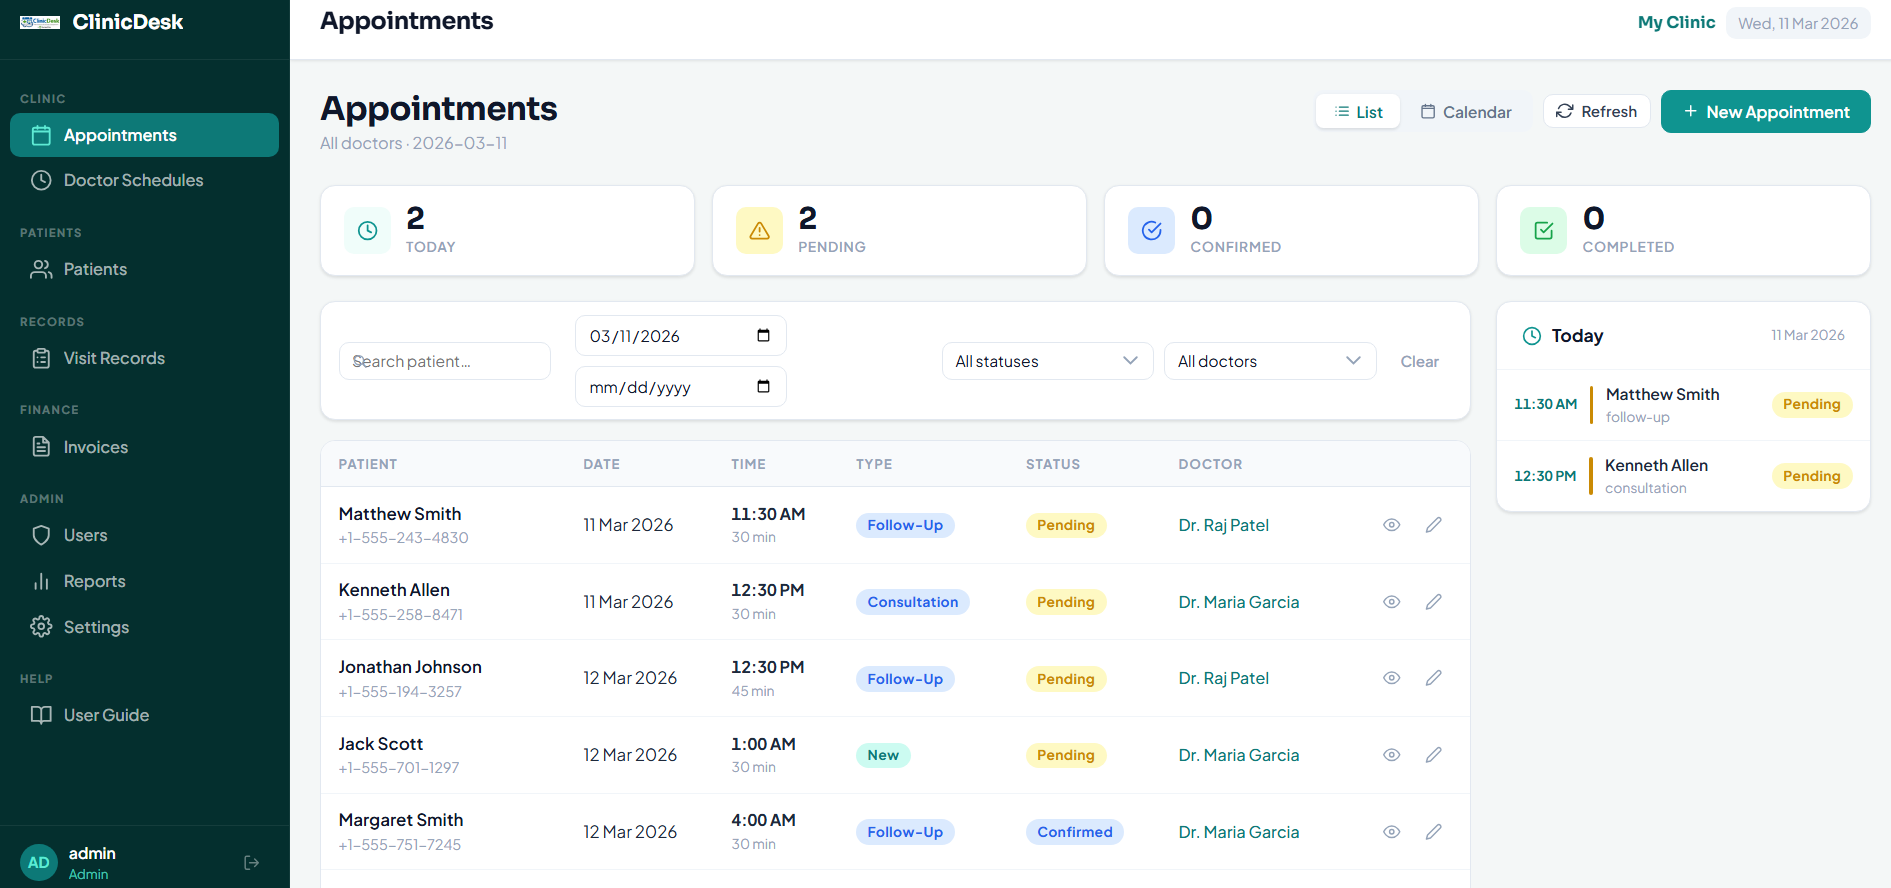Click edit pencil for Jack Scott appointment
This screenshot has width=1891, height=888.
(1433, 755)
